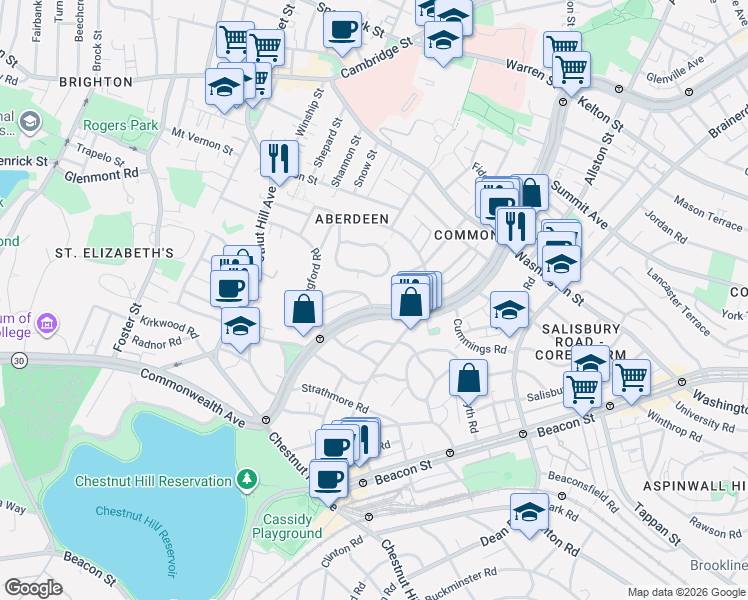Click the Strathmore Rd street label
748x600 pixels.
point(335,398)
